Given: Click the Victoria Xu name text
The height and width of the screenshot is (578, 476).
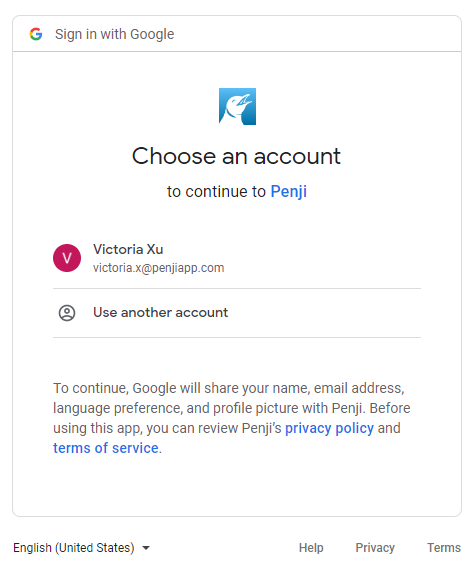Looking at the screenshot, I should 128,249.
